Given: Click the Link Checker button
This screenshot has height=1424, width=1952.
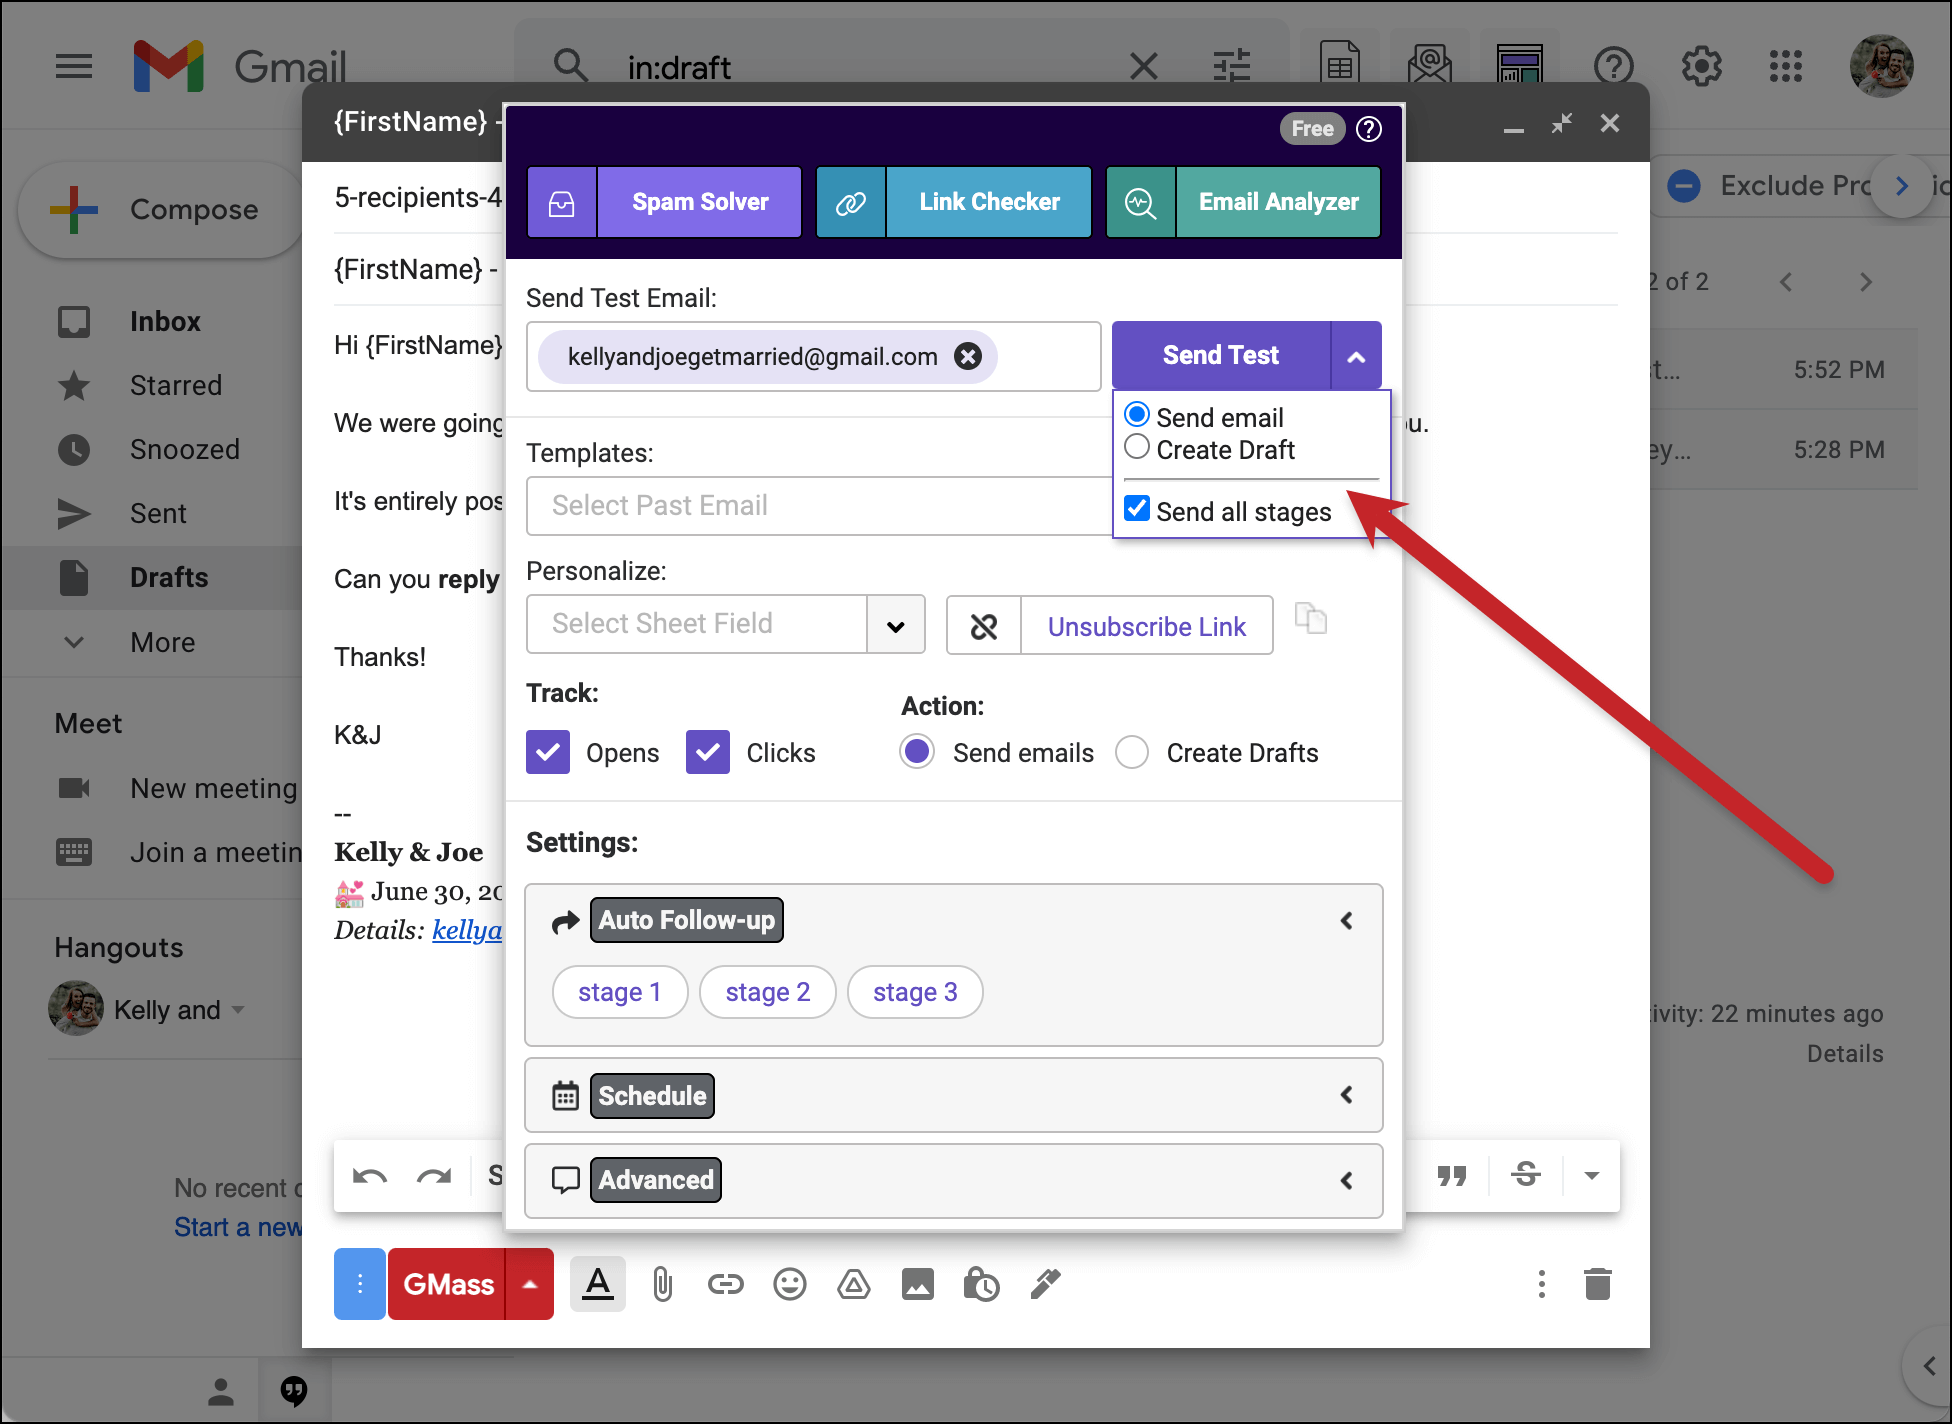Looking at the screenshot, I should tap(989, 202).
